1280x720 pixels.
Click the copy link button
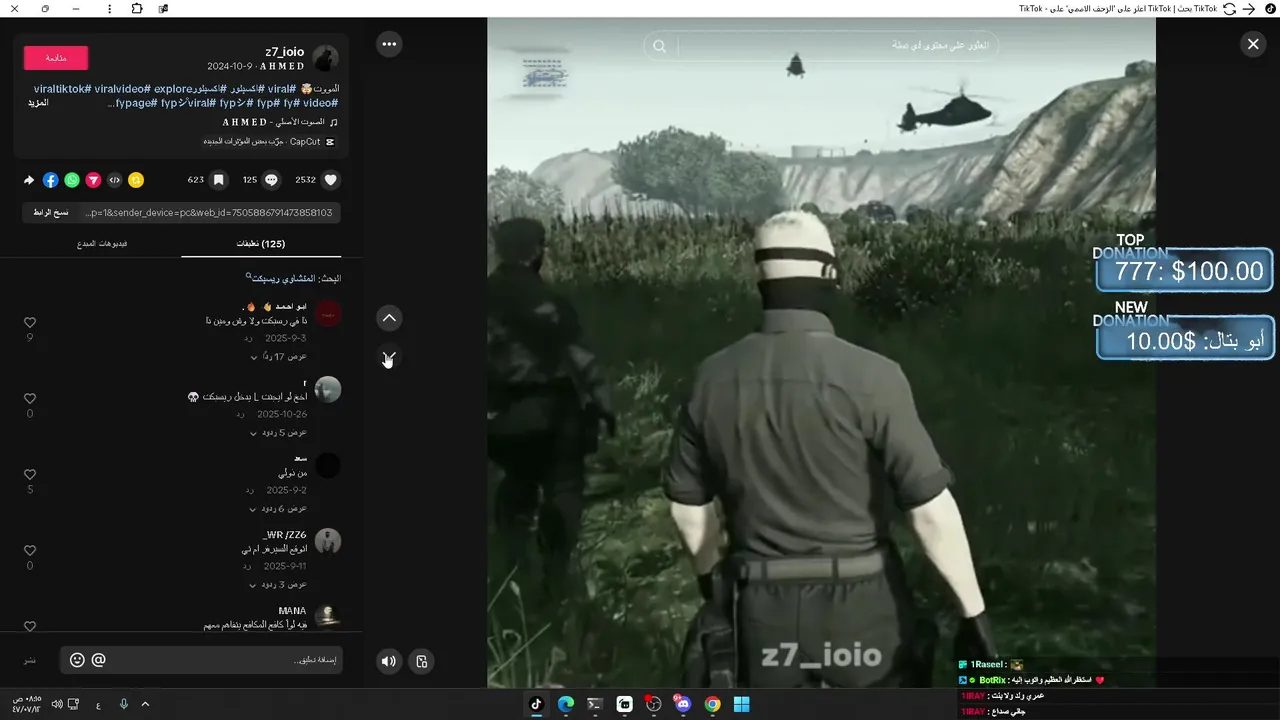50,213
